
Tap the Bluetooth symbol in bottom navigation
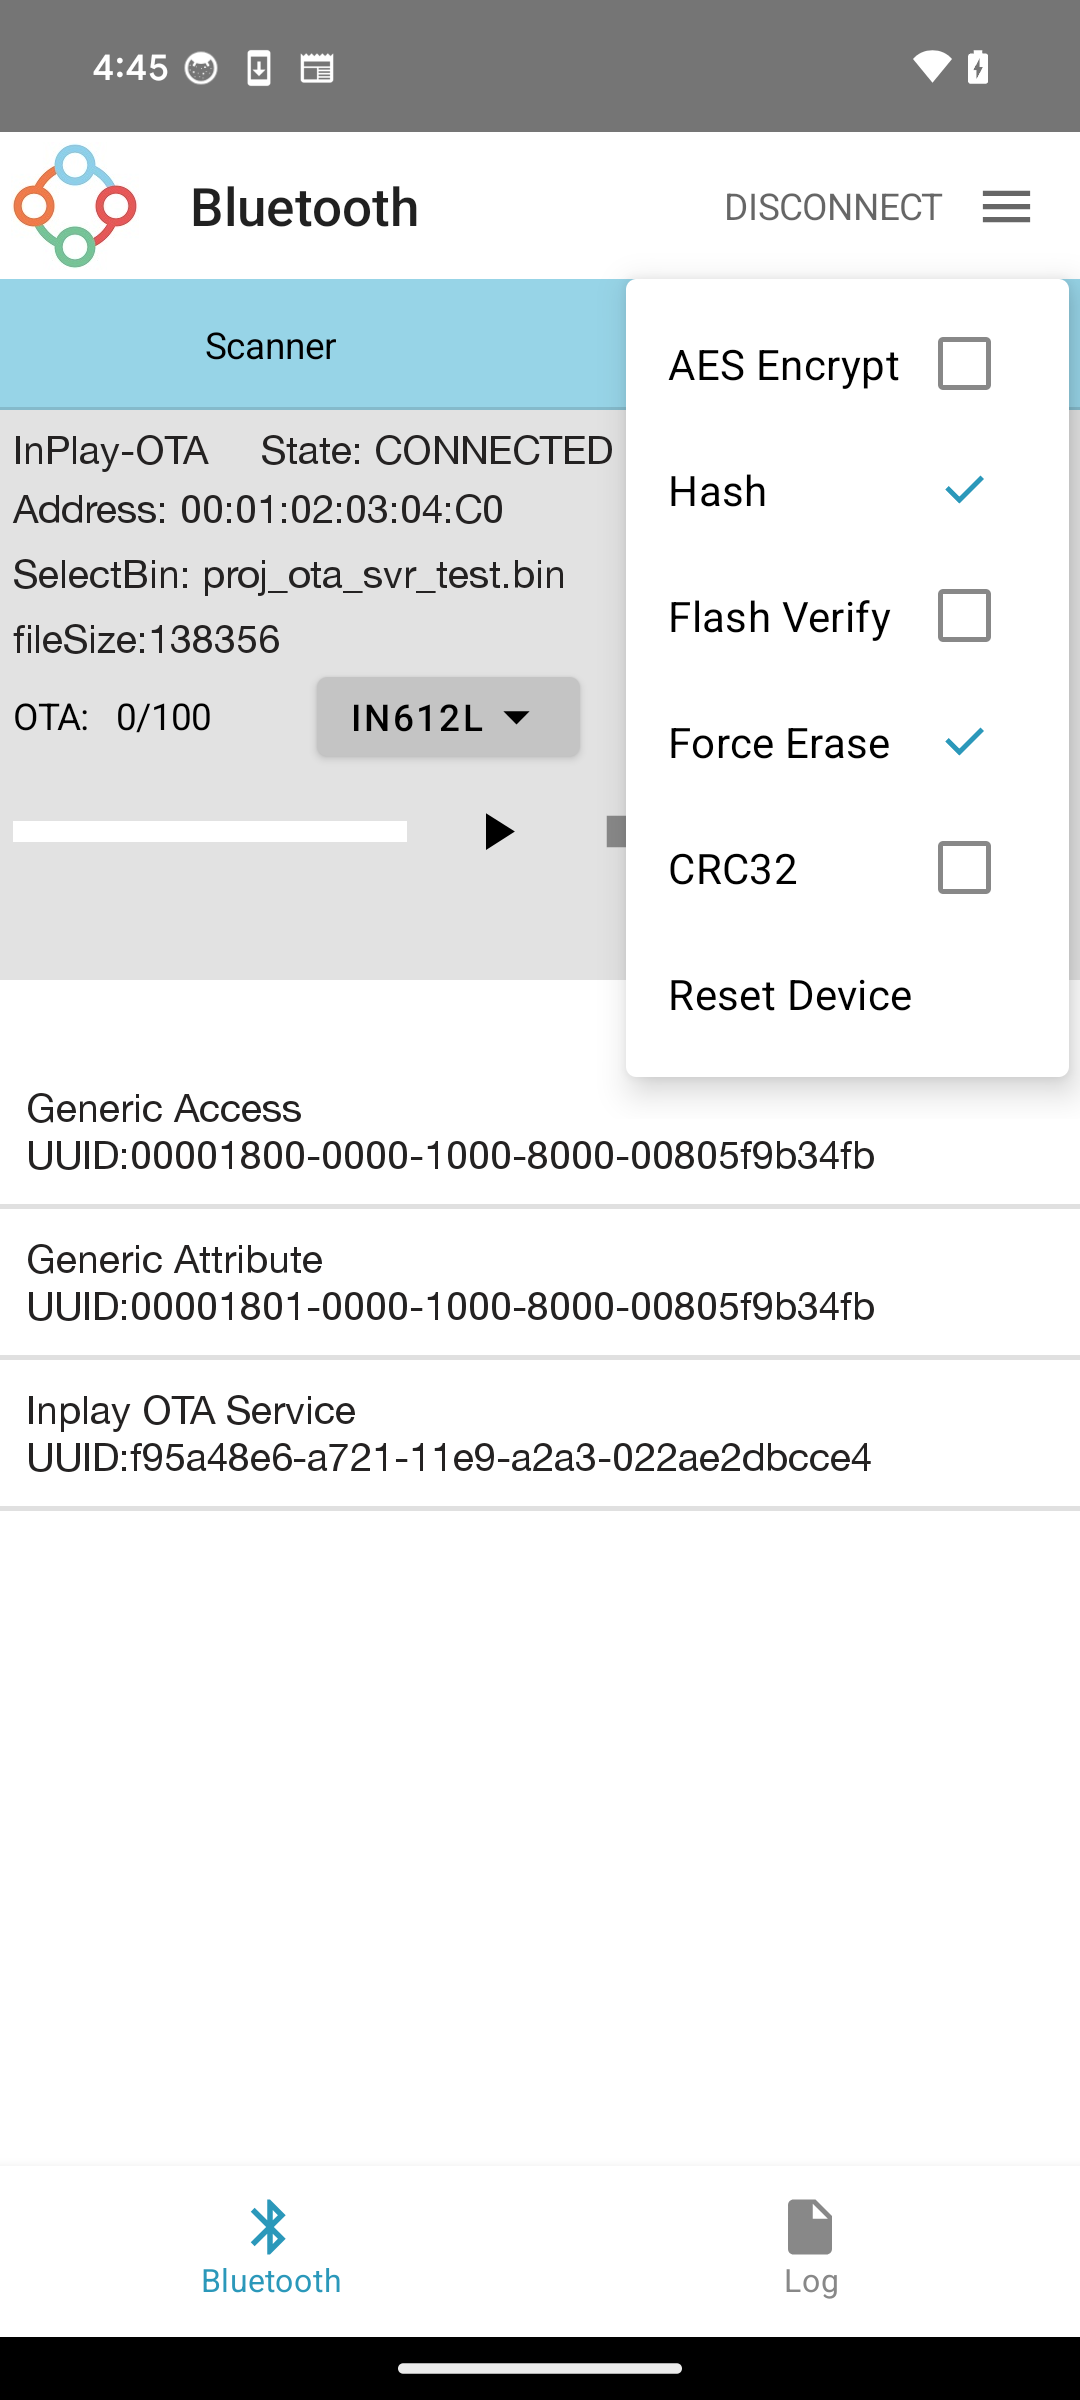pyautogui.click(x=269, y=2227)
